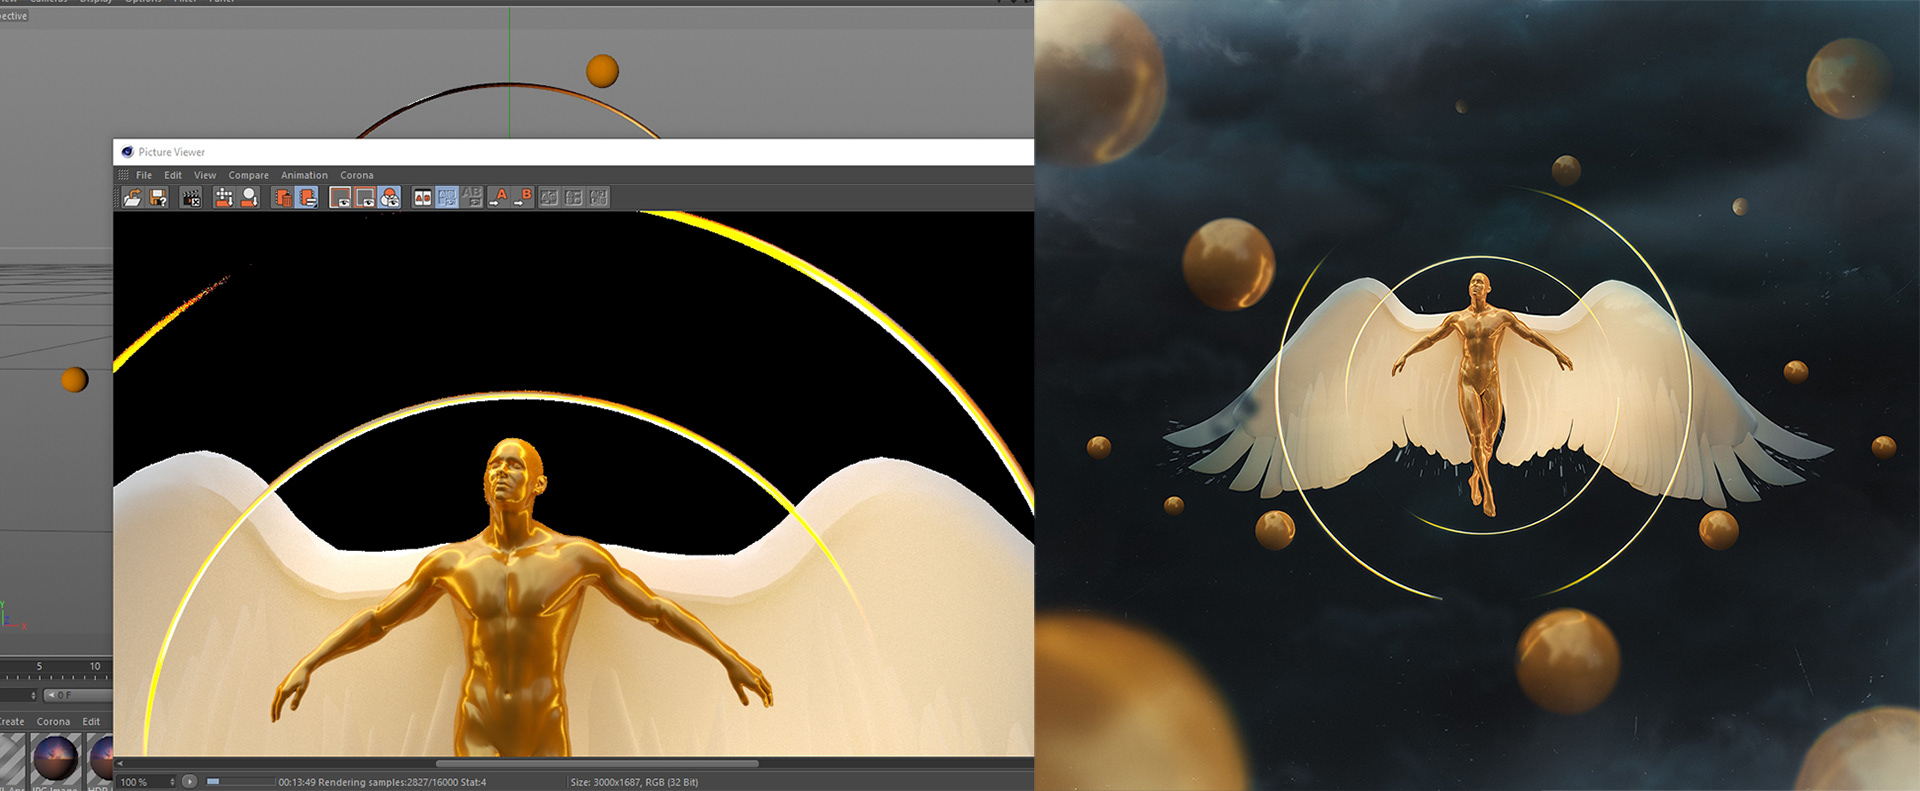Click the horizontal scrollbar thumb of the render

(598, 764)
